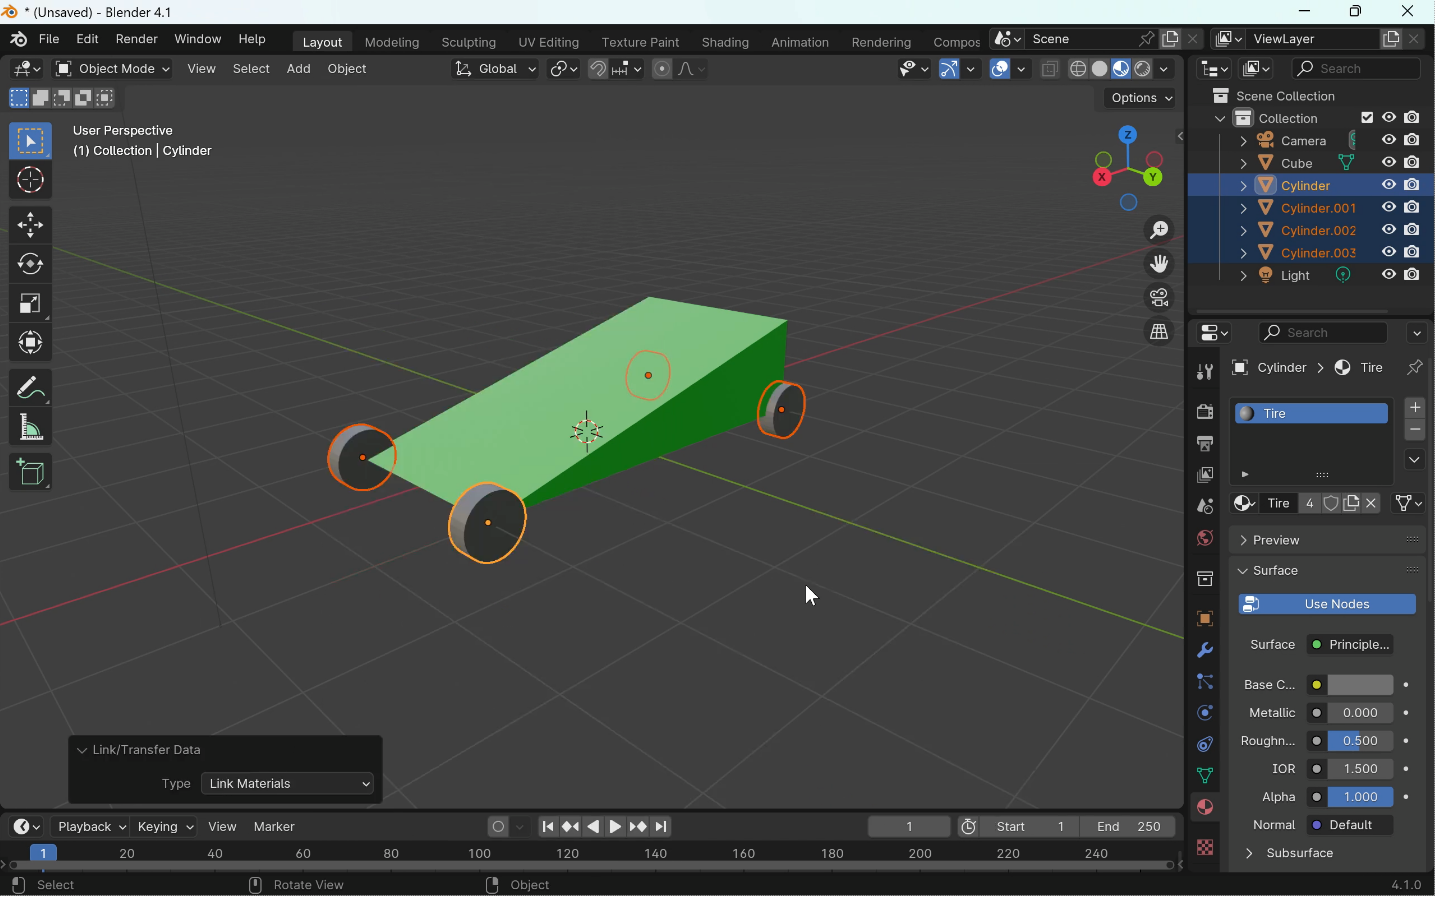
Task: Switch to the Shading workspace tab
Action: tap(726, 42)
